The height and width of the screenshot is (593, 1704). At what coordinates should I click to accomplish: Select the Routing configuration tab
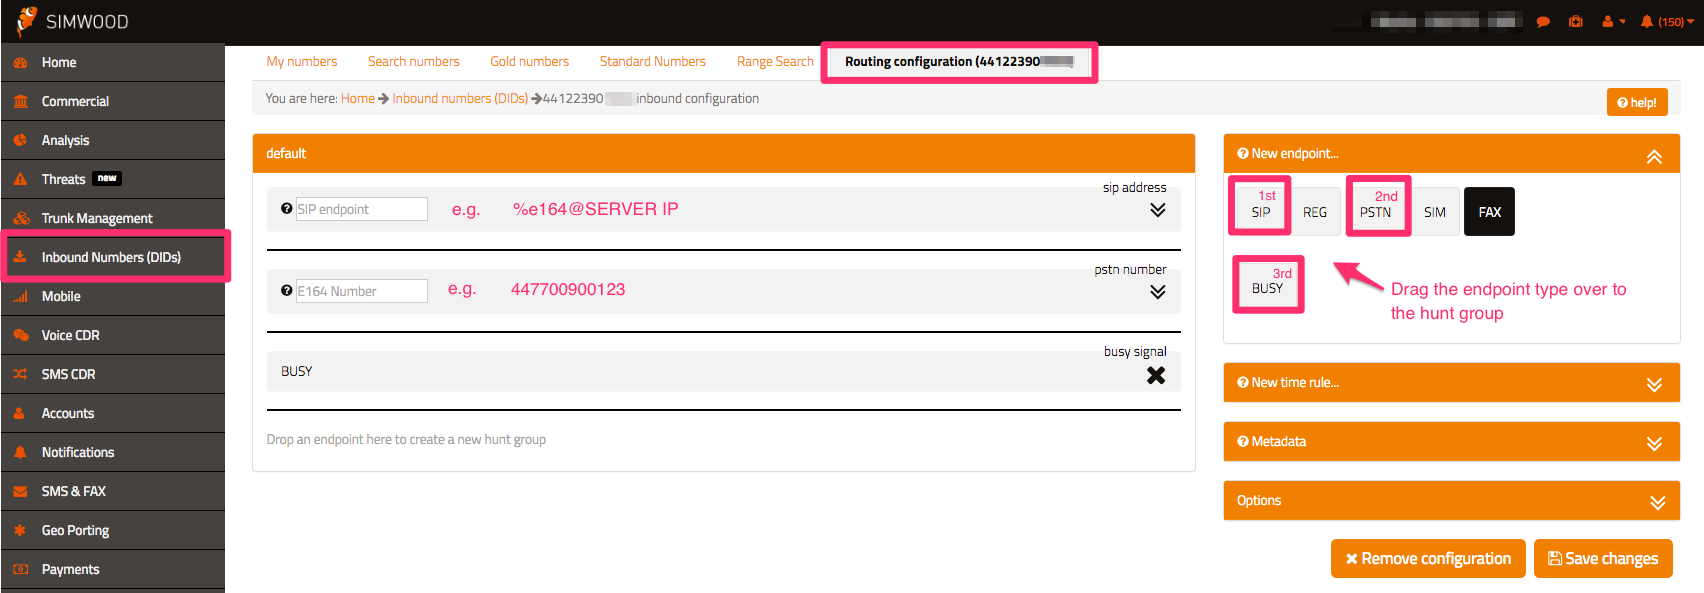coord(959,62)
